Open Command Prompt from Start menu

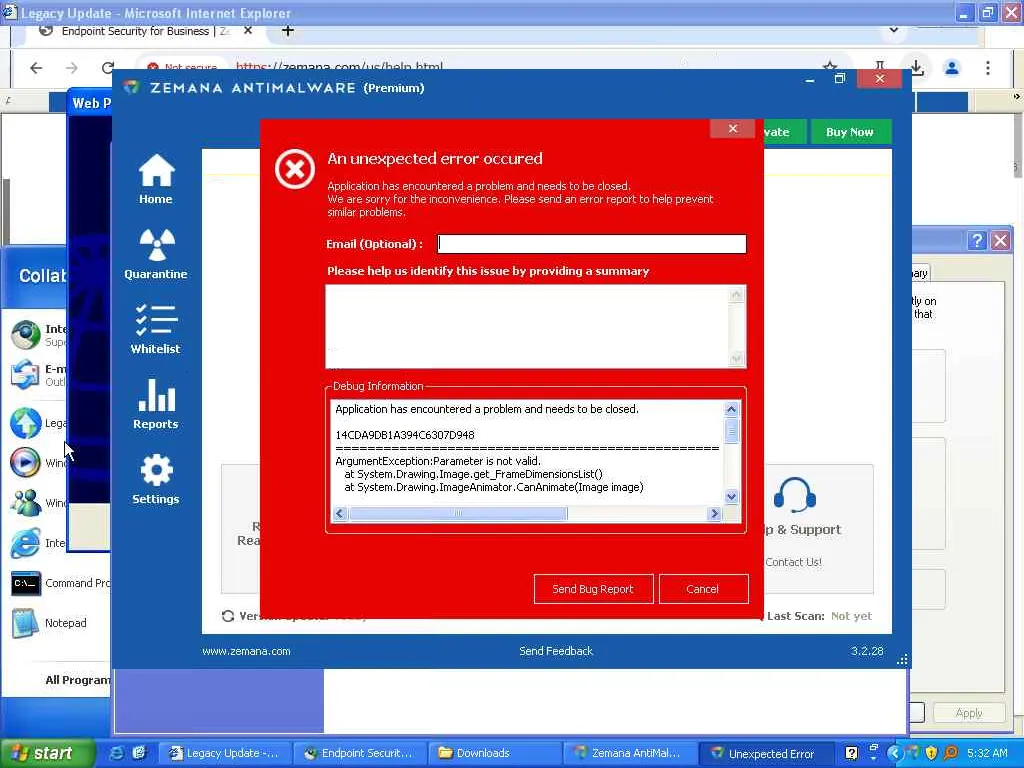click(x=59, y=583)
